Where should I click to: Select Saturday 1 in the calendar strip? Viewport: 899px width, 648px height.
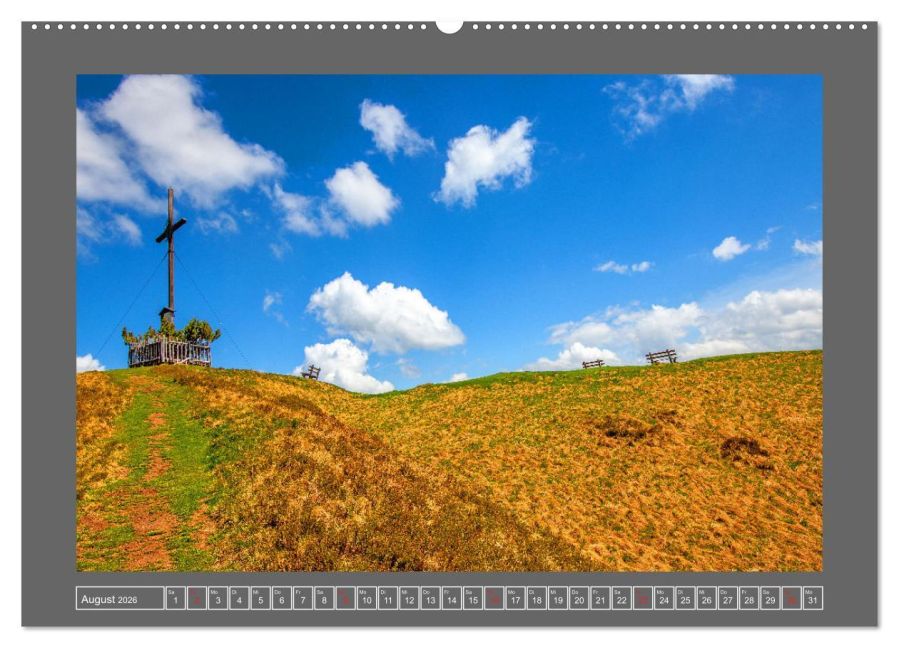click(175, 598)
